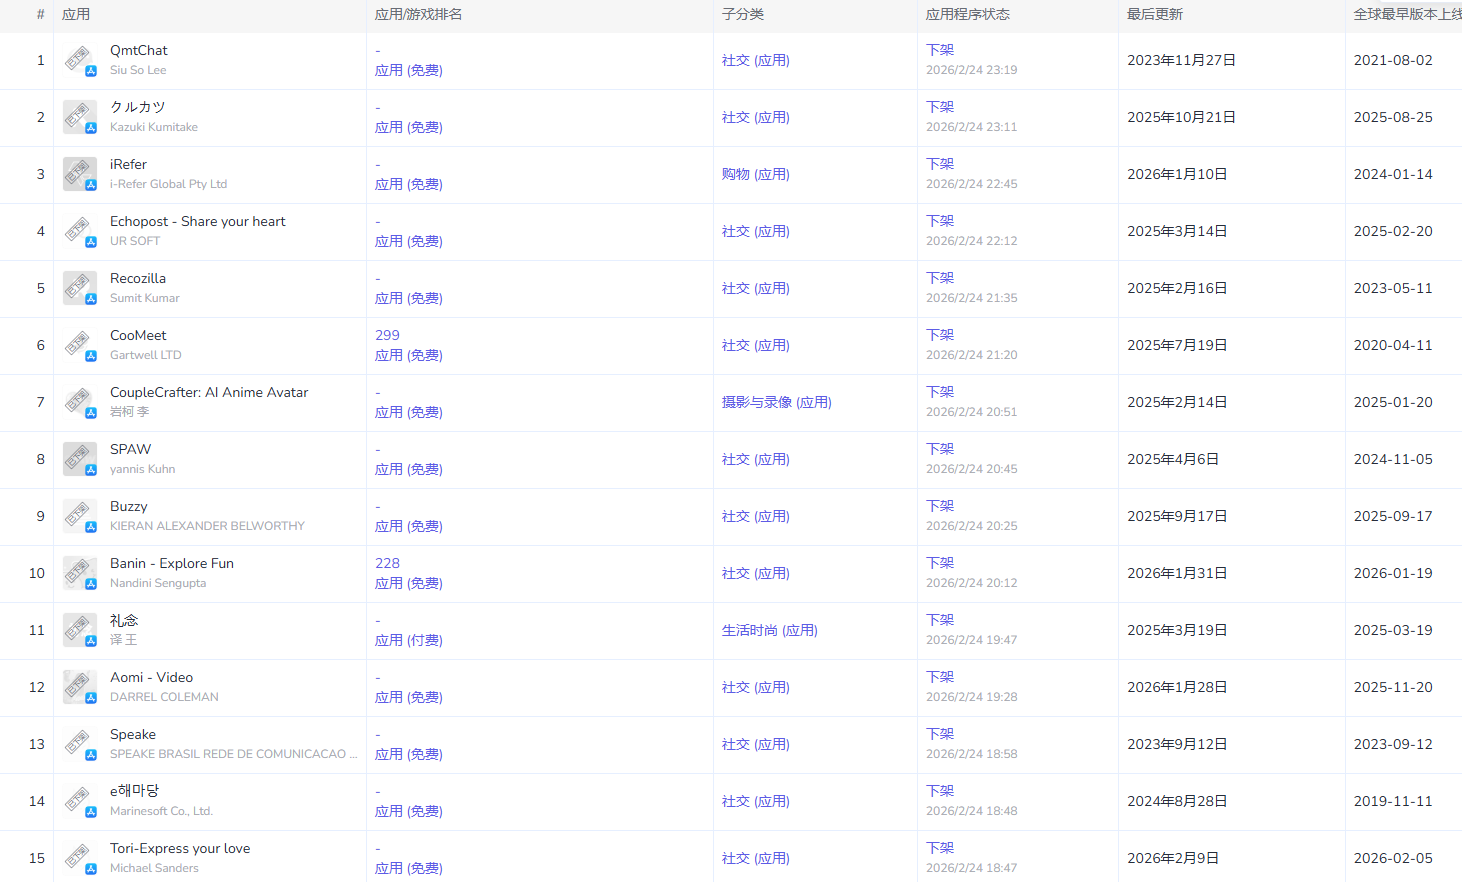The height and width of the screenshot is (882, 1462).
Task: Click developer name Kazuki Kumitake
Action: [154, 127]
